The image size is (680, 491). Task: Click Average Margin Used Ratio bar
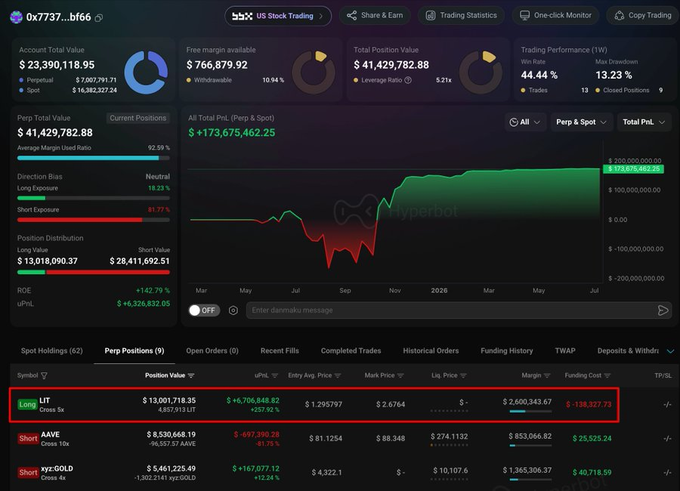point(93,158)
